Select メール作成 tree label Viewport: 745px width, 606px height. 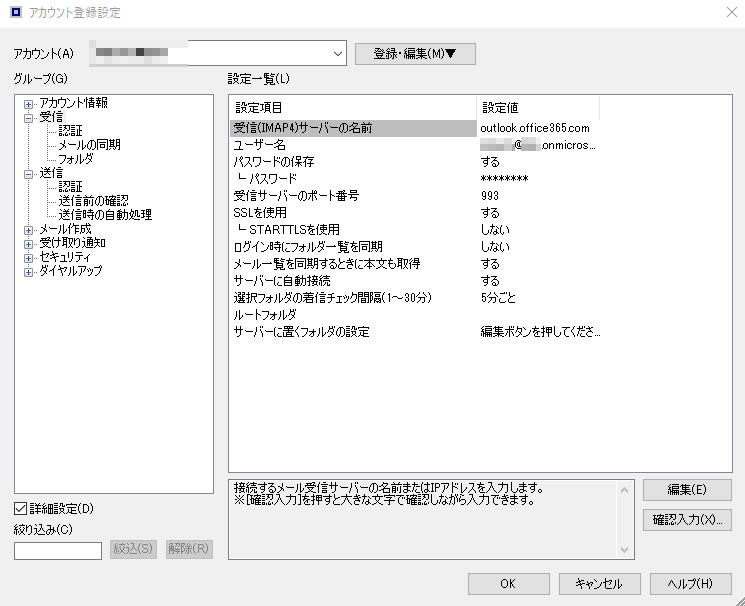[65, 229]
